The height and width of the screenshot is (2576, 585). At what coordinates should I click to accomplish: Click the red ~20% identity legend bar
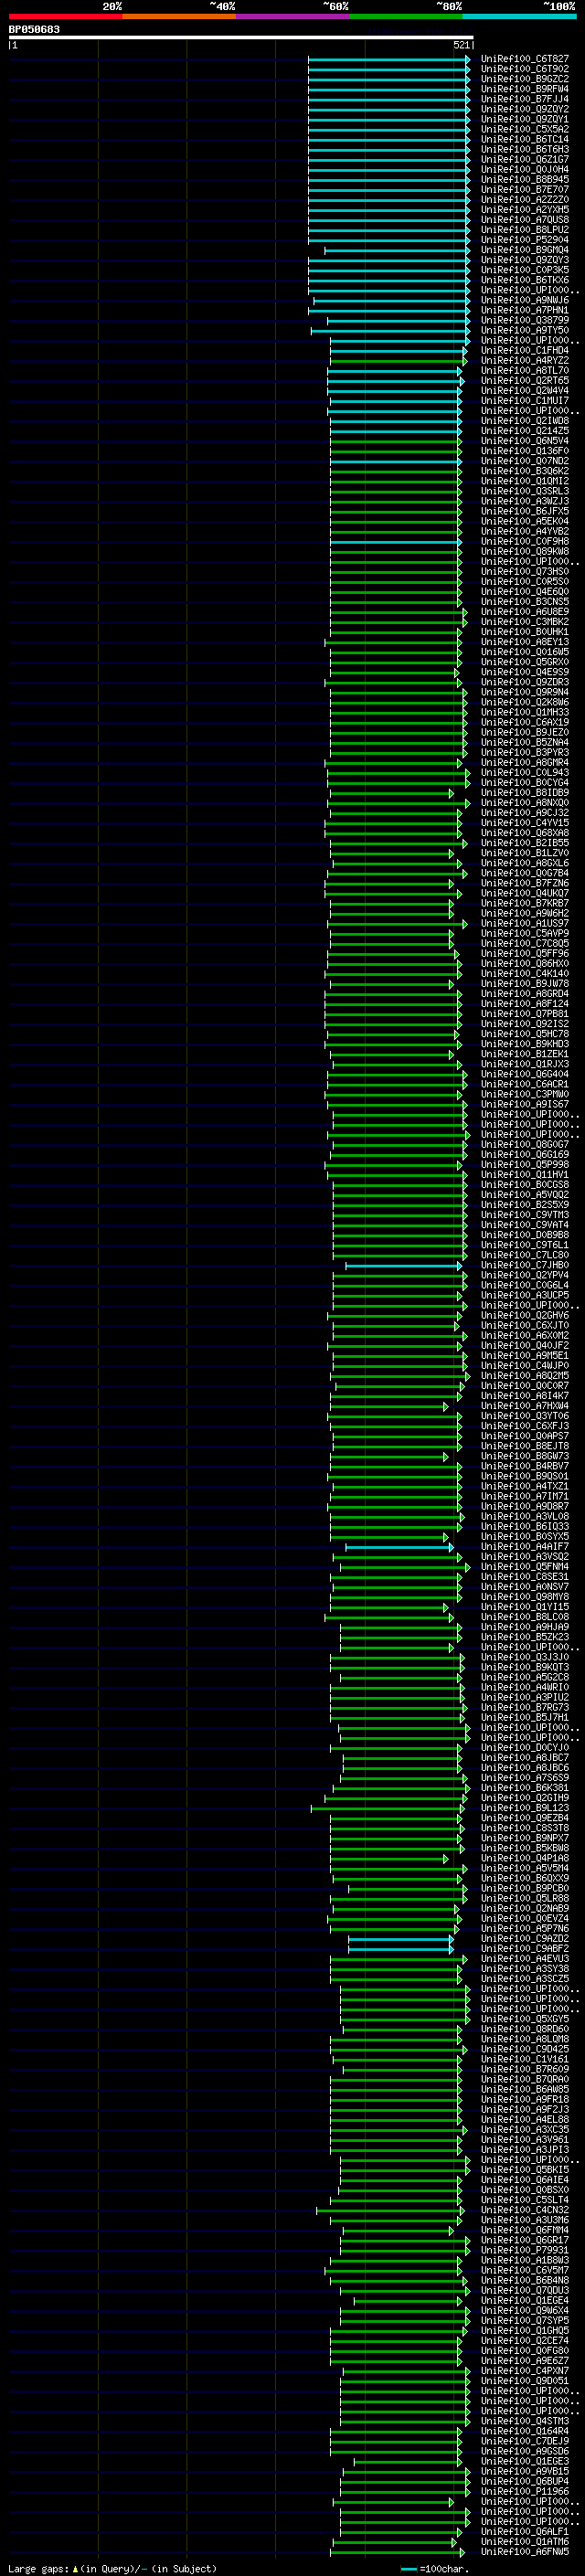[65, 16]
